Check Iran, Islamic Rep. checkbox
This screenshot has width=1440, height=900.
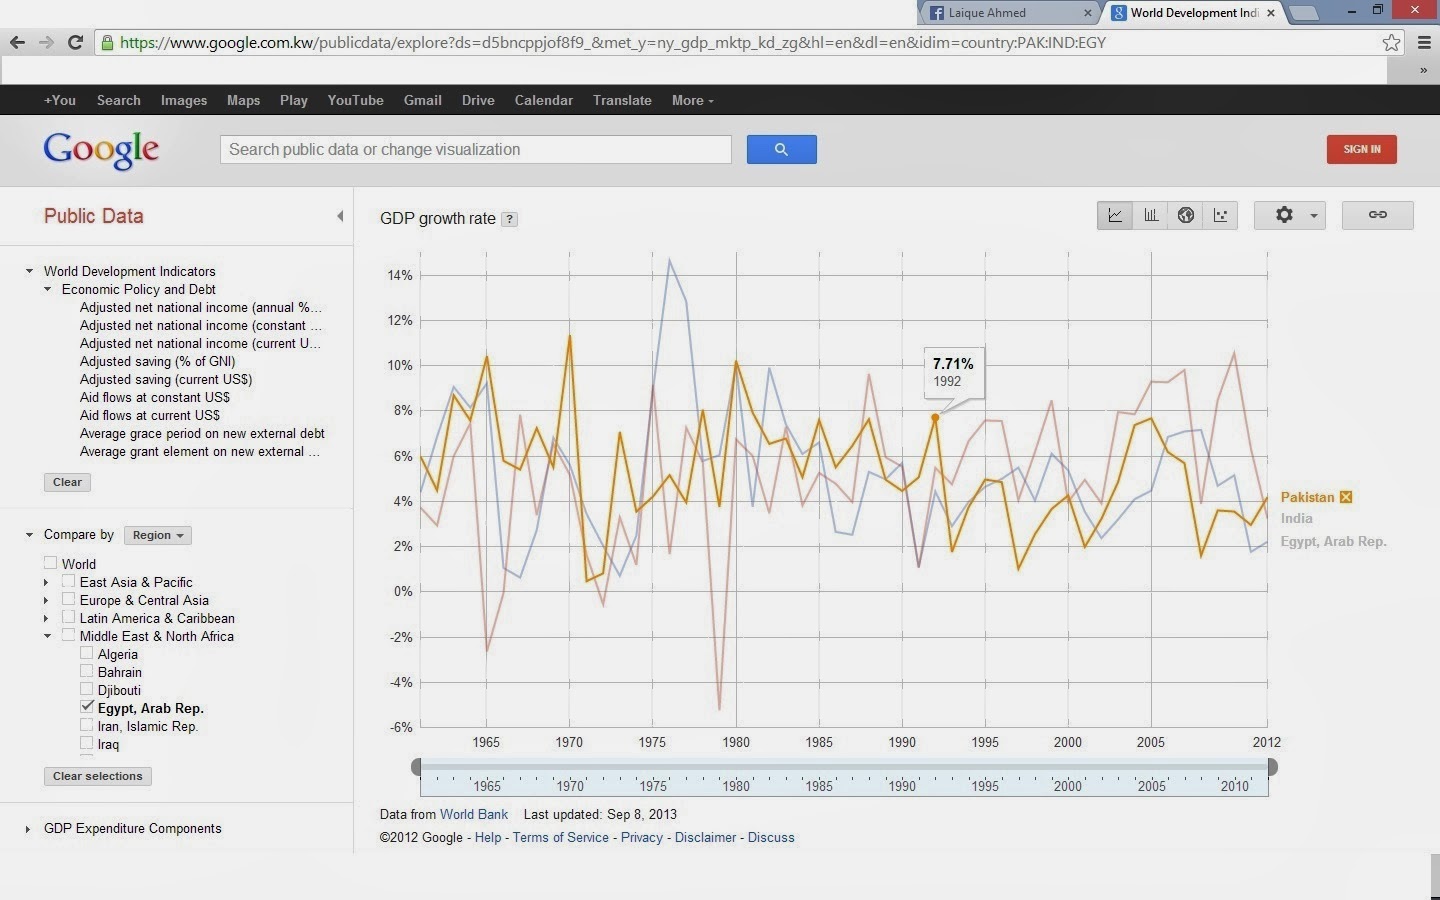[x=86, y=725]
